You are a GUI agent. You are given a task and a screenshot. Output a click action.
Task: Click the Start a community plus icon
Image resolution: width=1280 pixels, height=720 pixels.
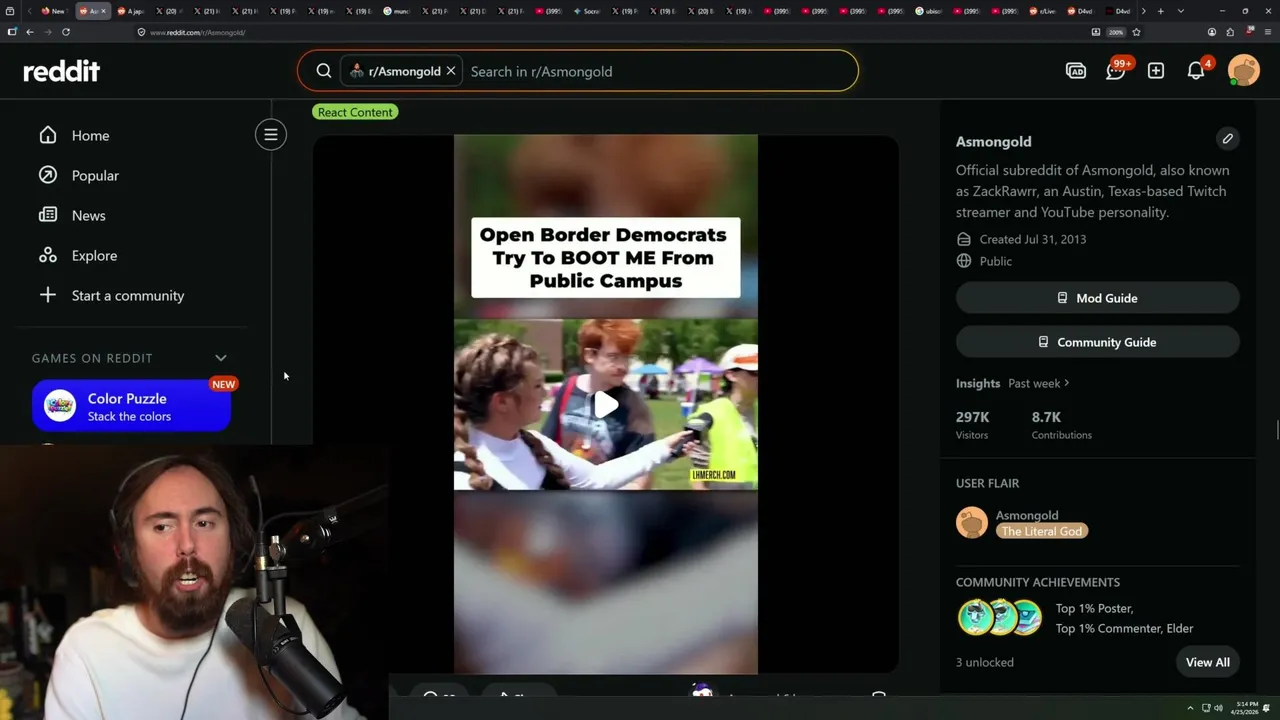48,295
